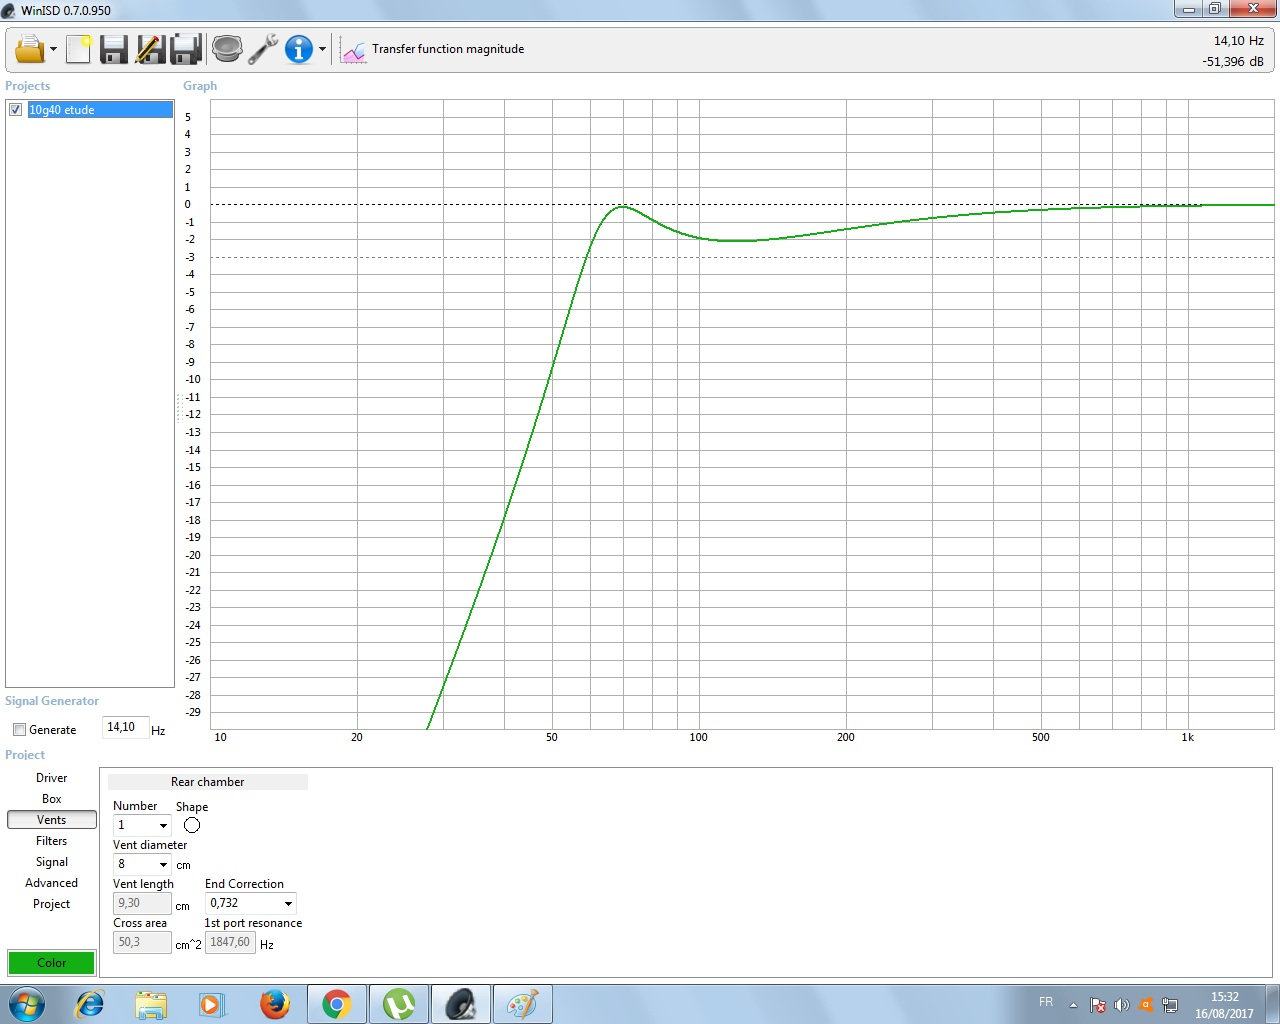This screenshot has height=1024, width=1280.
Task: Click the Vent length field
Action: 142,903
